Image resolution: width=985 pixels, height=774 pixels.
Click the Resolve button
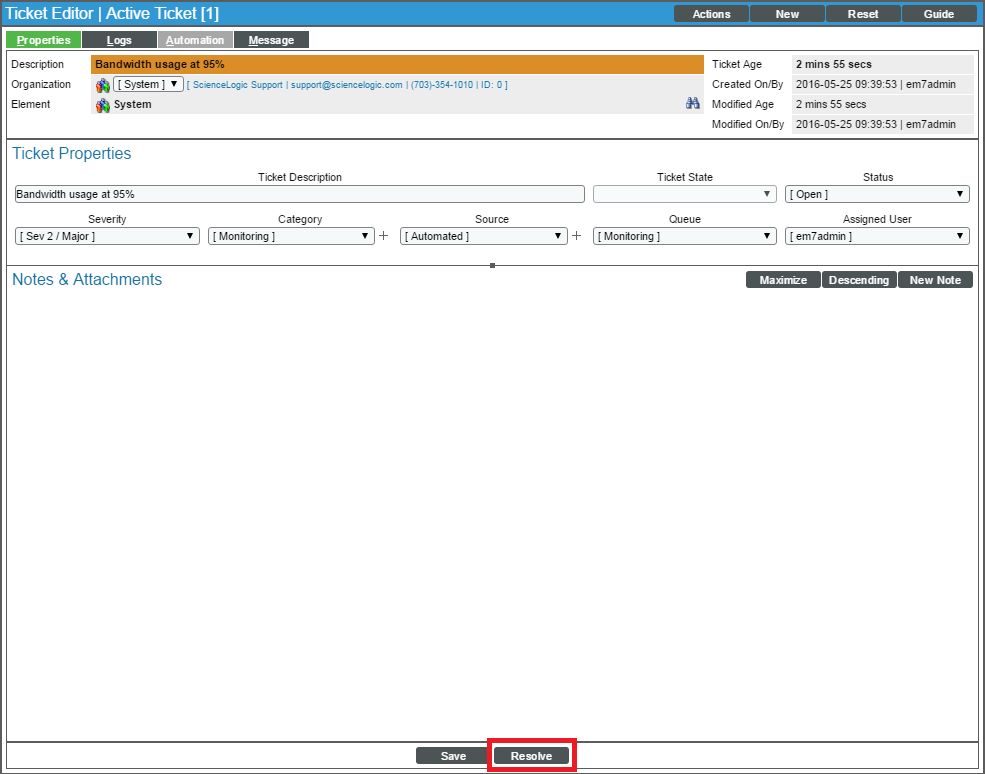[531, 756]
